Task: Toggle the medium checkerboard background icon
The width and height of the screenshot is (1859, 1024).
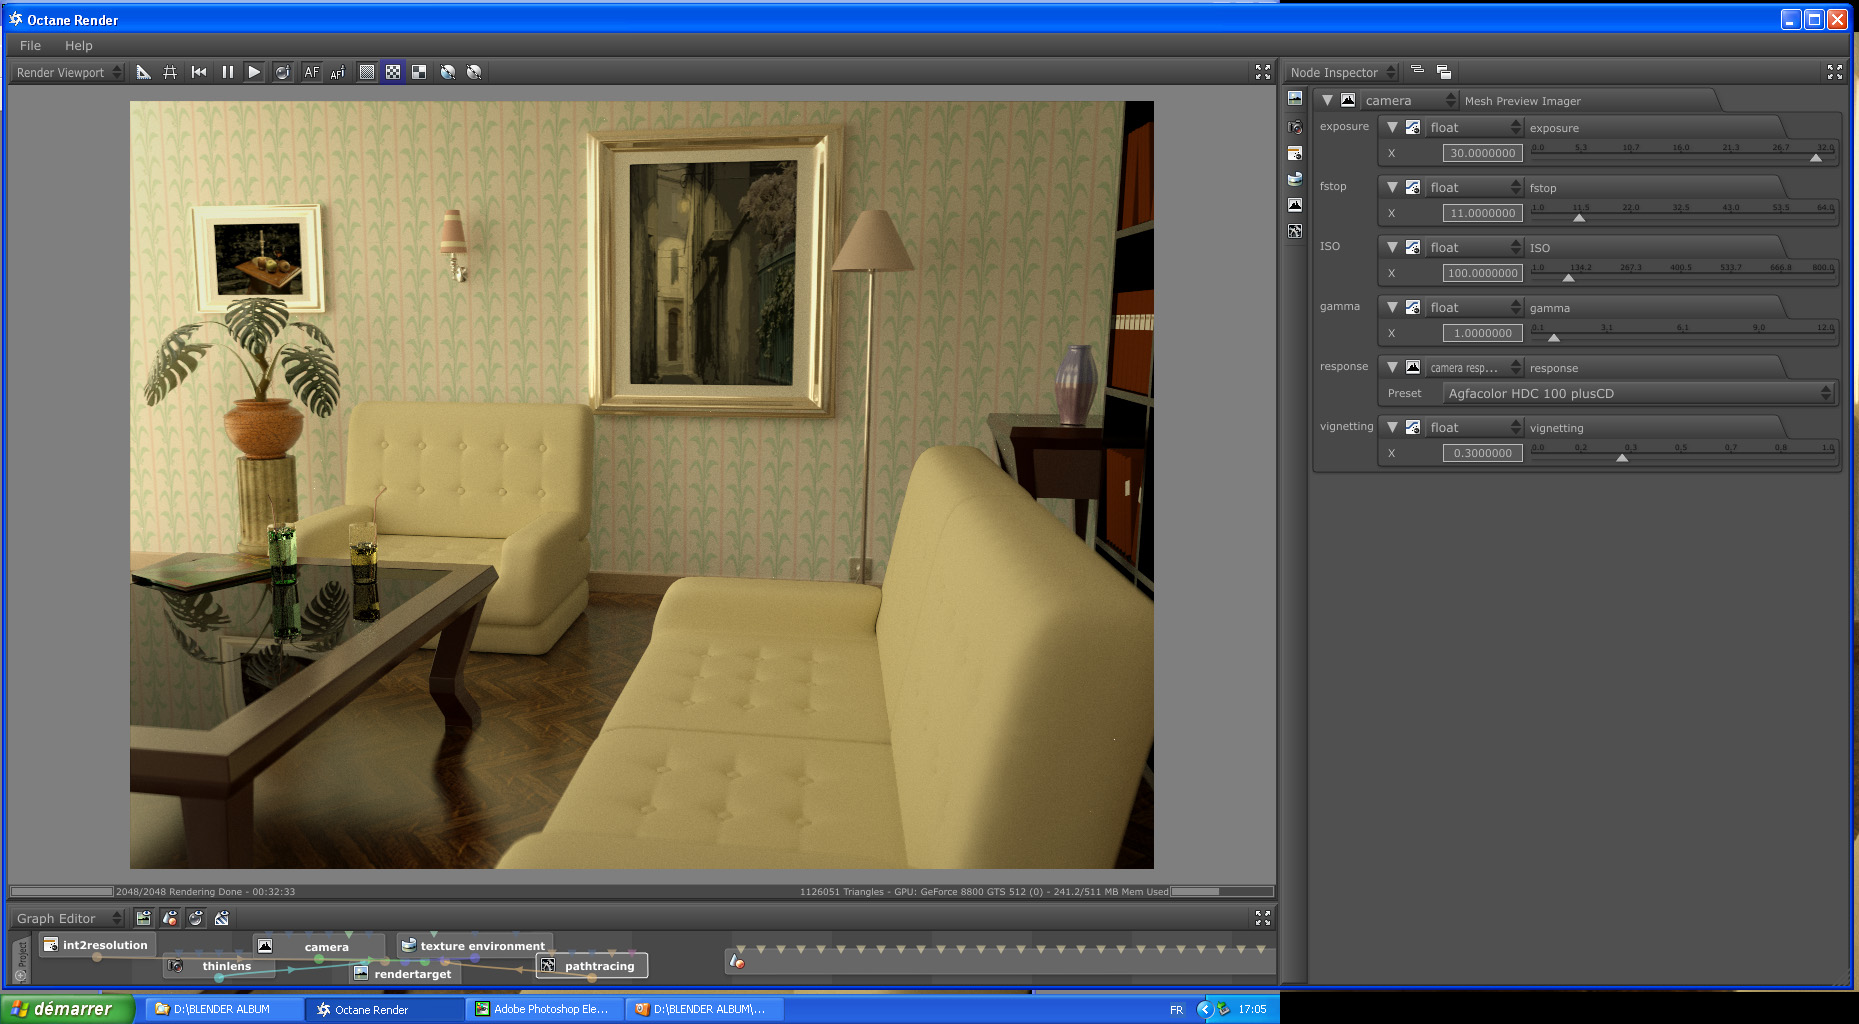Action: (x=393, y=72)
